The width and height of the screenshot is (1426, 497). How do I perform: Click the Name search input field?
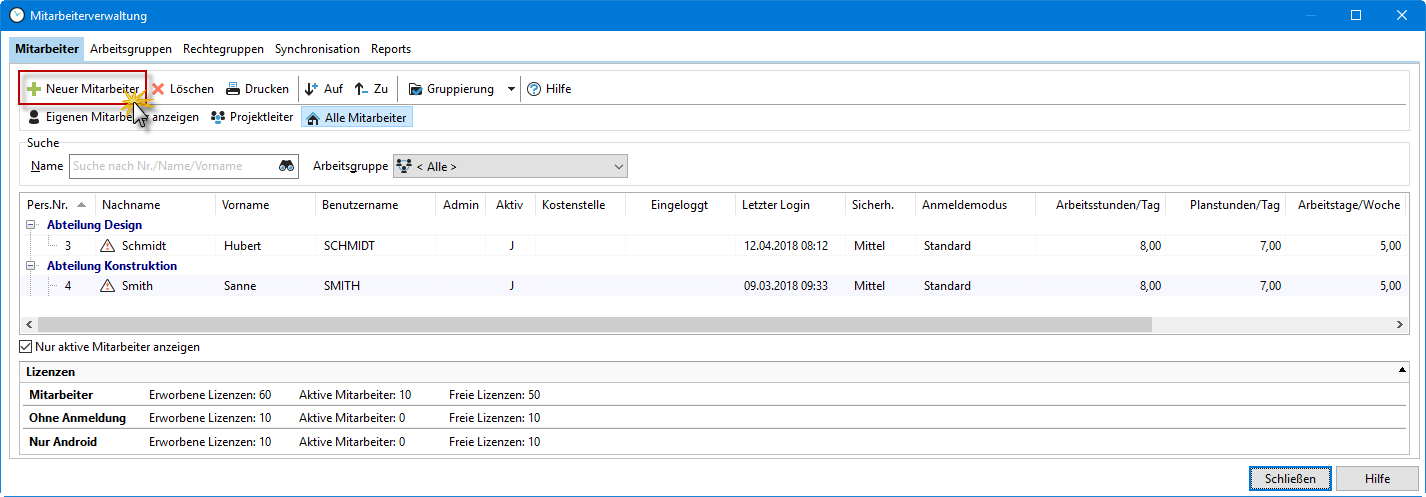[x=170, y=166]
